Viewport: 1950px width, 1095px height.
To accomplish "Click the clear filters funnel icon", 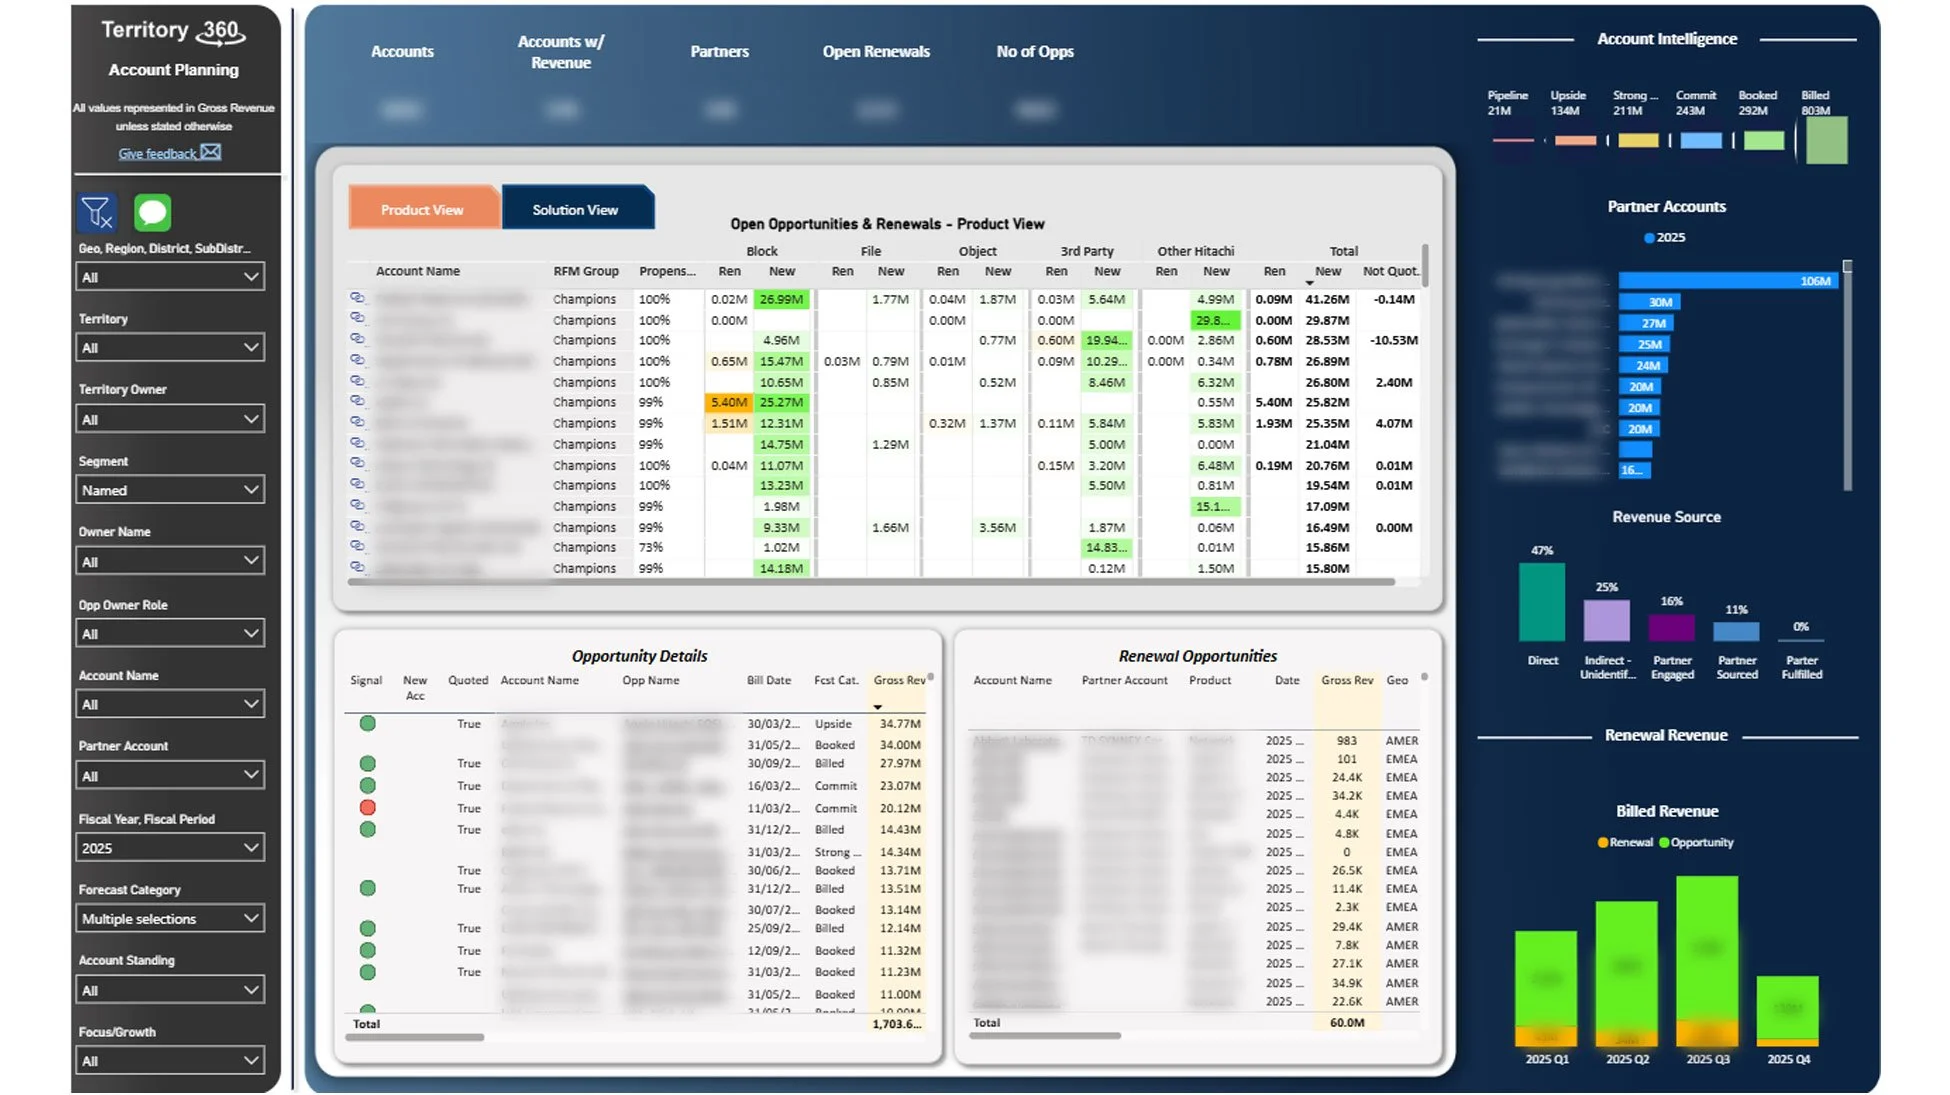I will click(x=97, y=212).
